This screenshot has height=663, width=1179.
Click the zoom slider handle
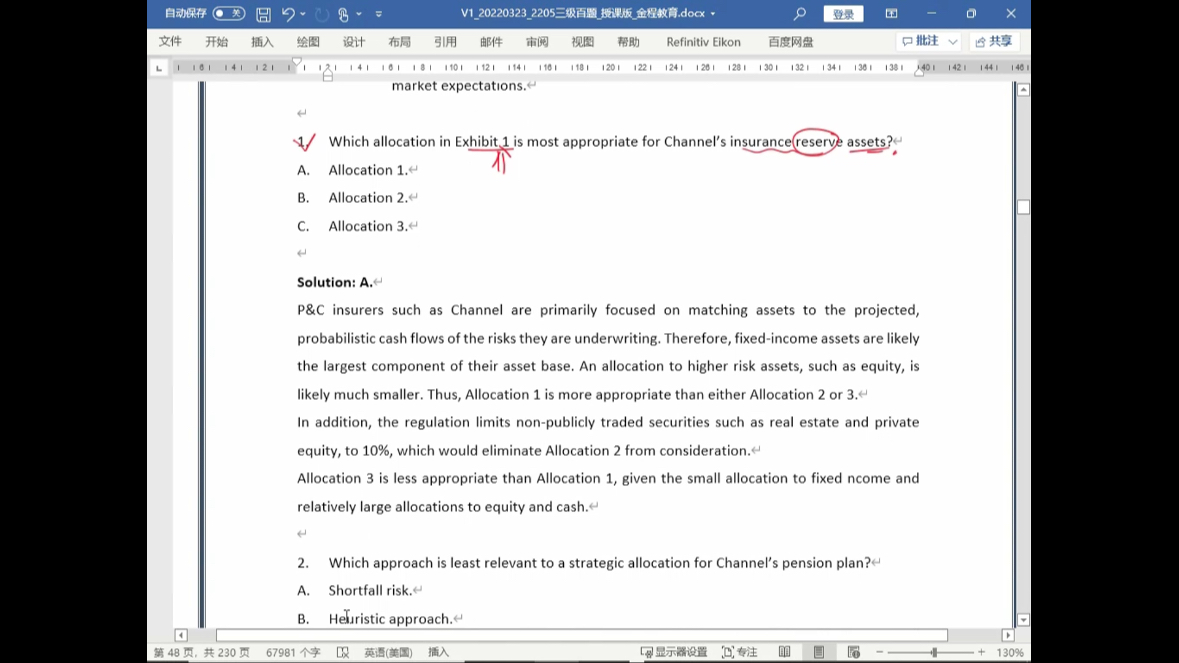(934, 652)
